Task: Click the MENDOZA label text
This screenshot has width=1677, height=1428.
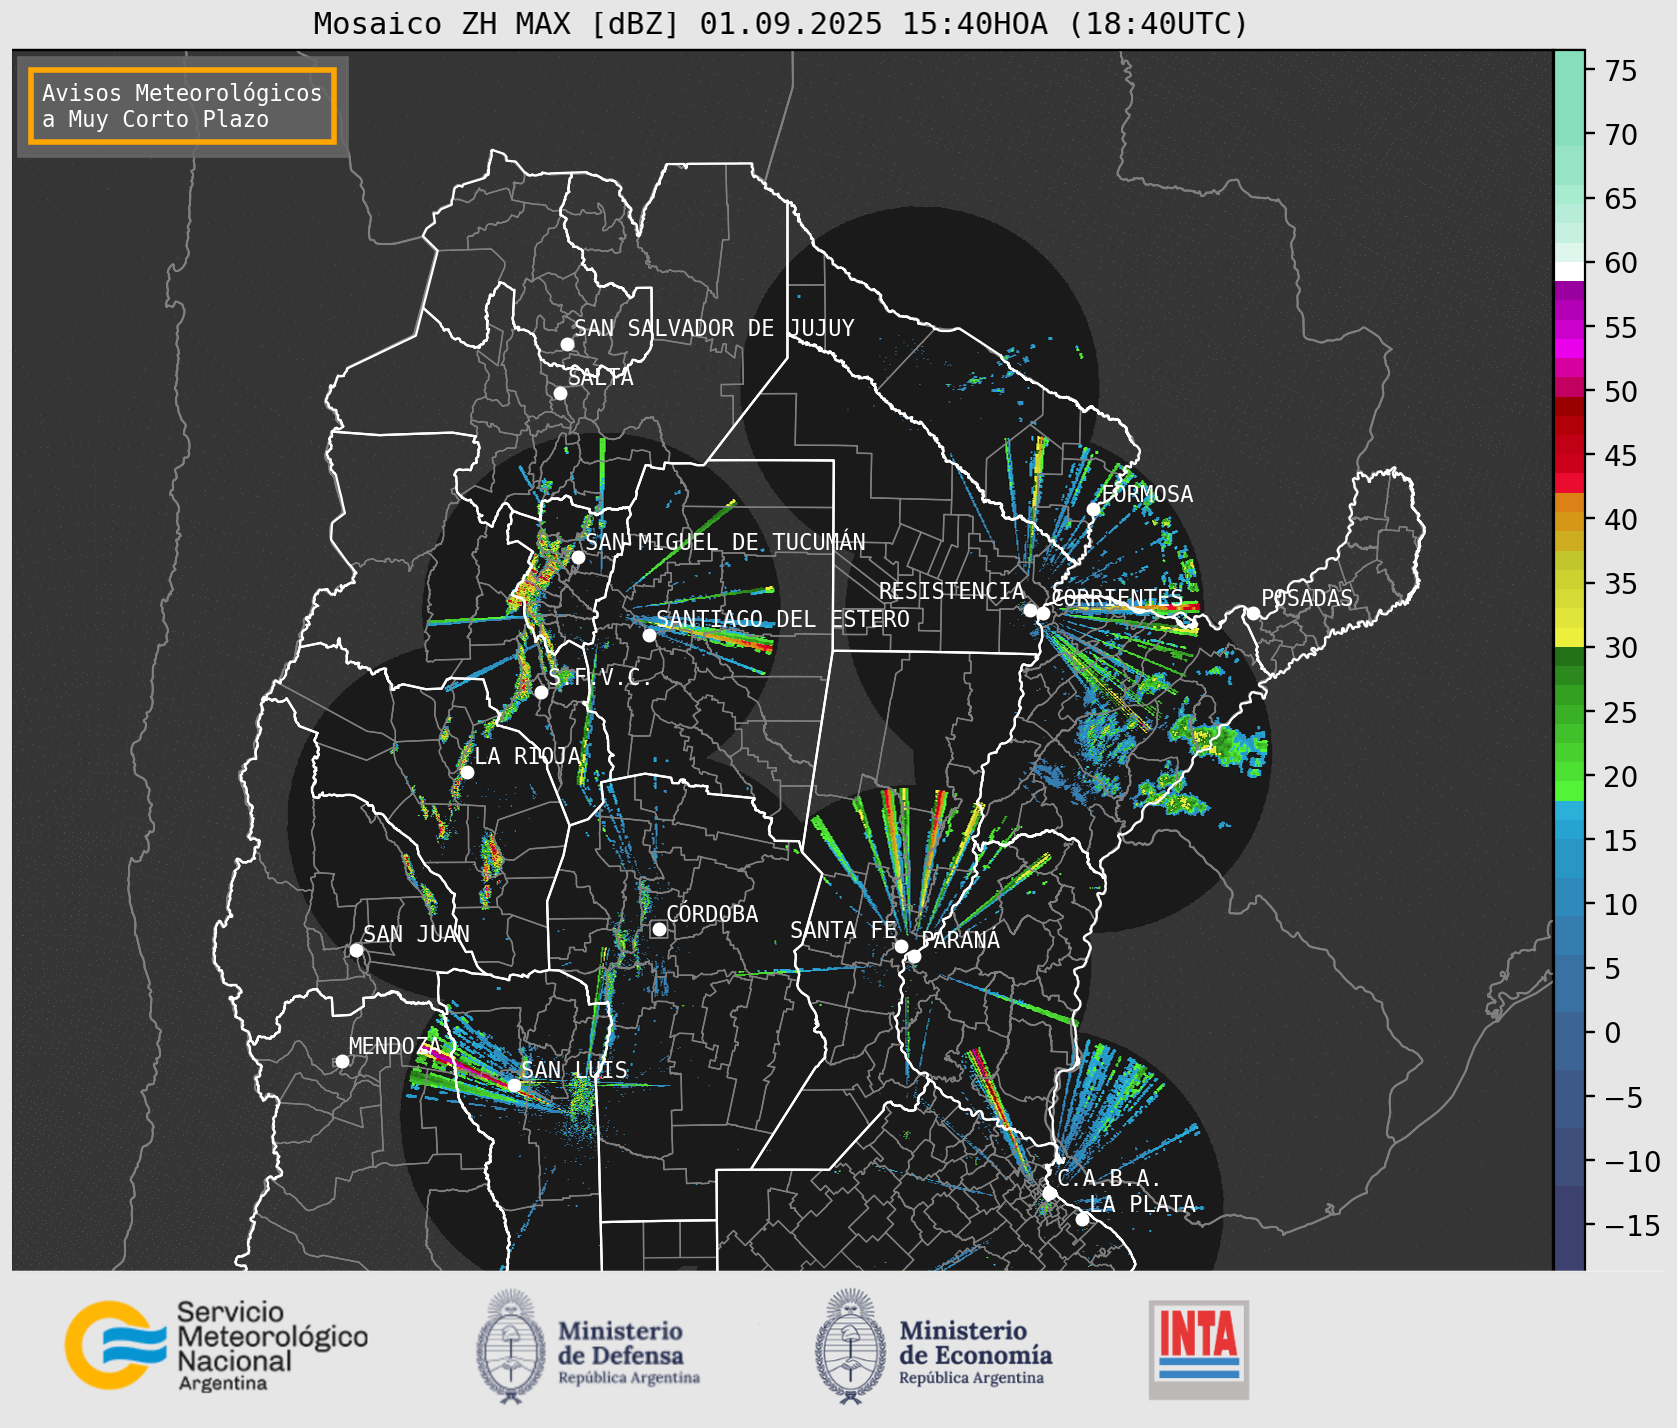Action: pyautogui.click(x=394, y=1046)
